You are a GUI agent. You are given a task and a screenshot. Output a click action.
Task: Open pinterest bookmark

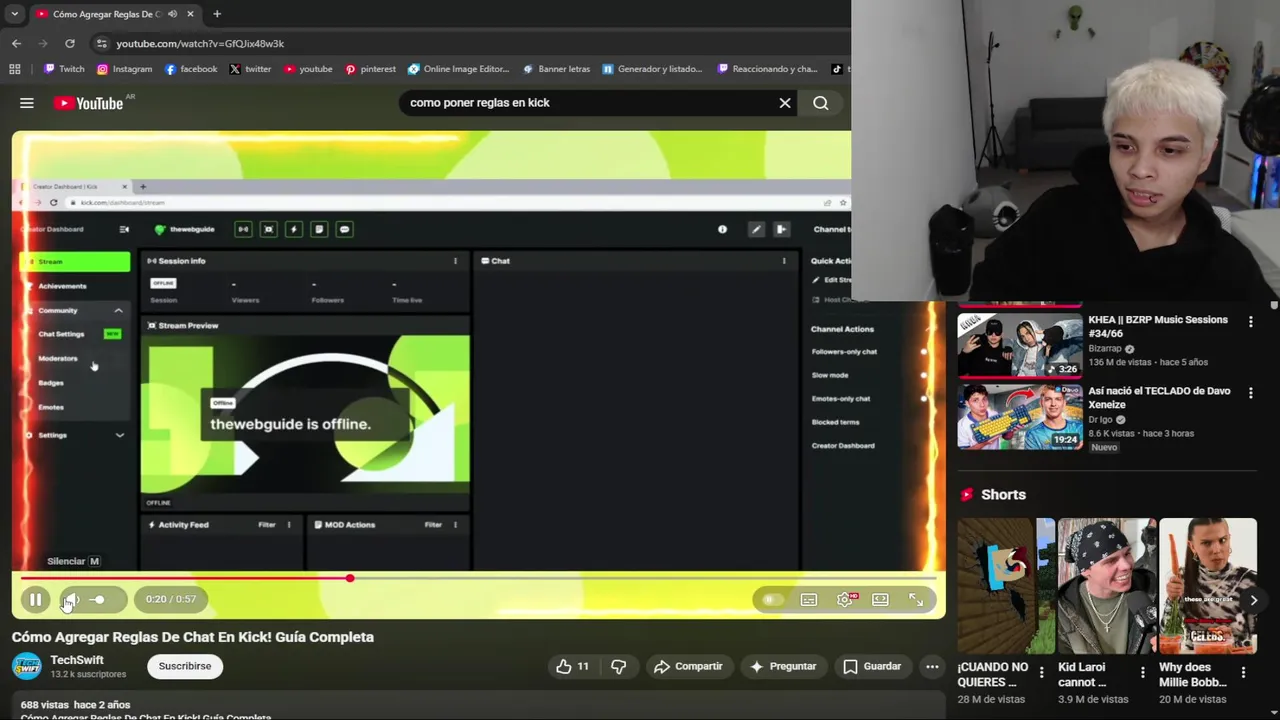pyautogui.click(x=370, y=69)
